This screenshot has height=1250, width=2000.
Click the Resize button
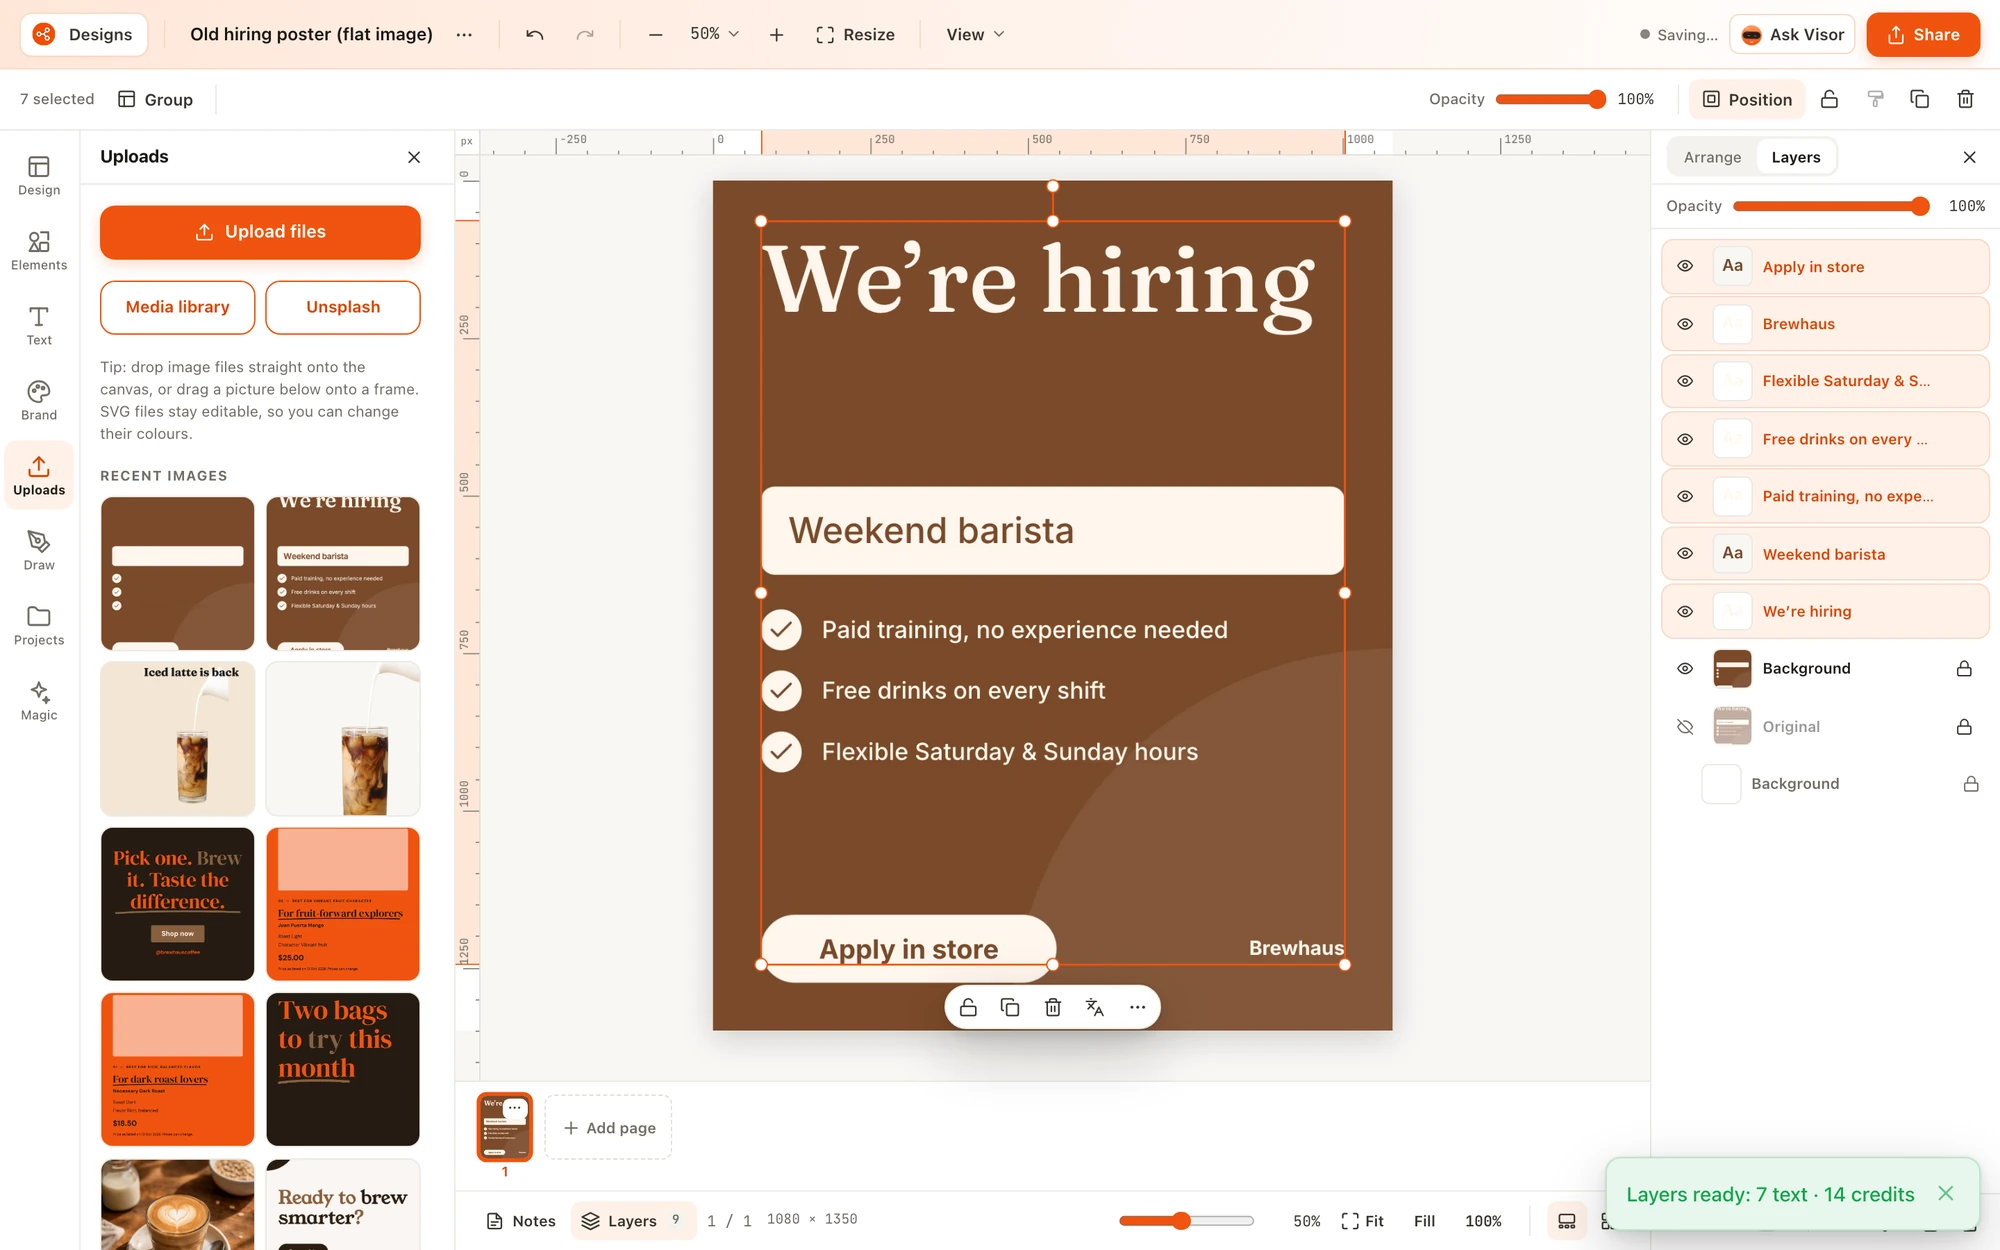pos(855,34)
